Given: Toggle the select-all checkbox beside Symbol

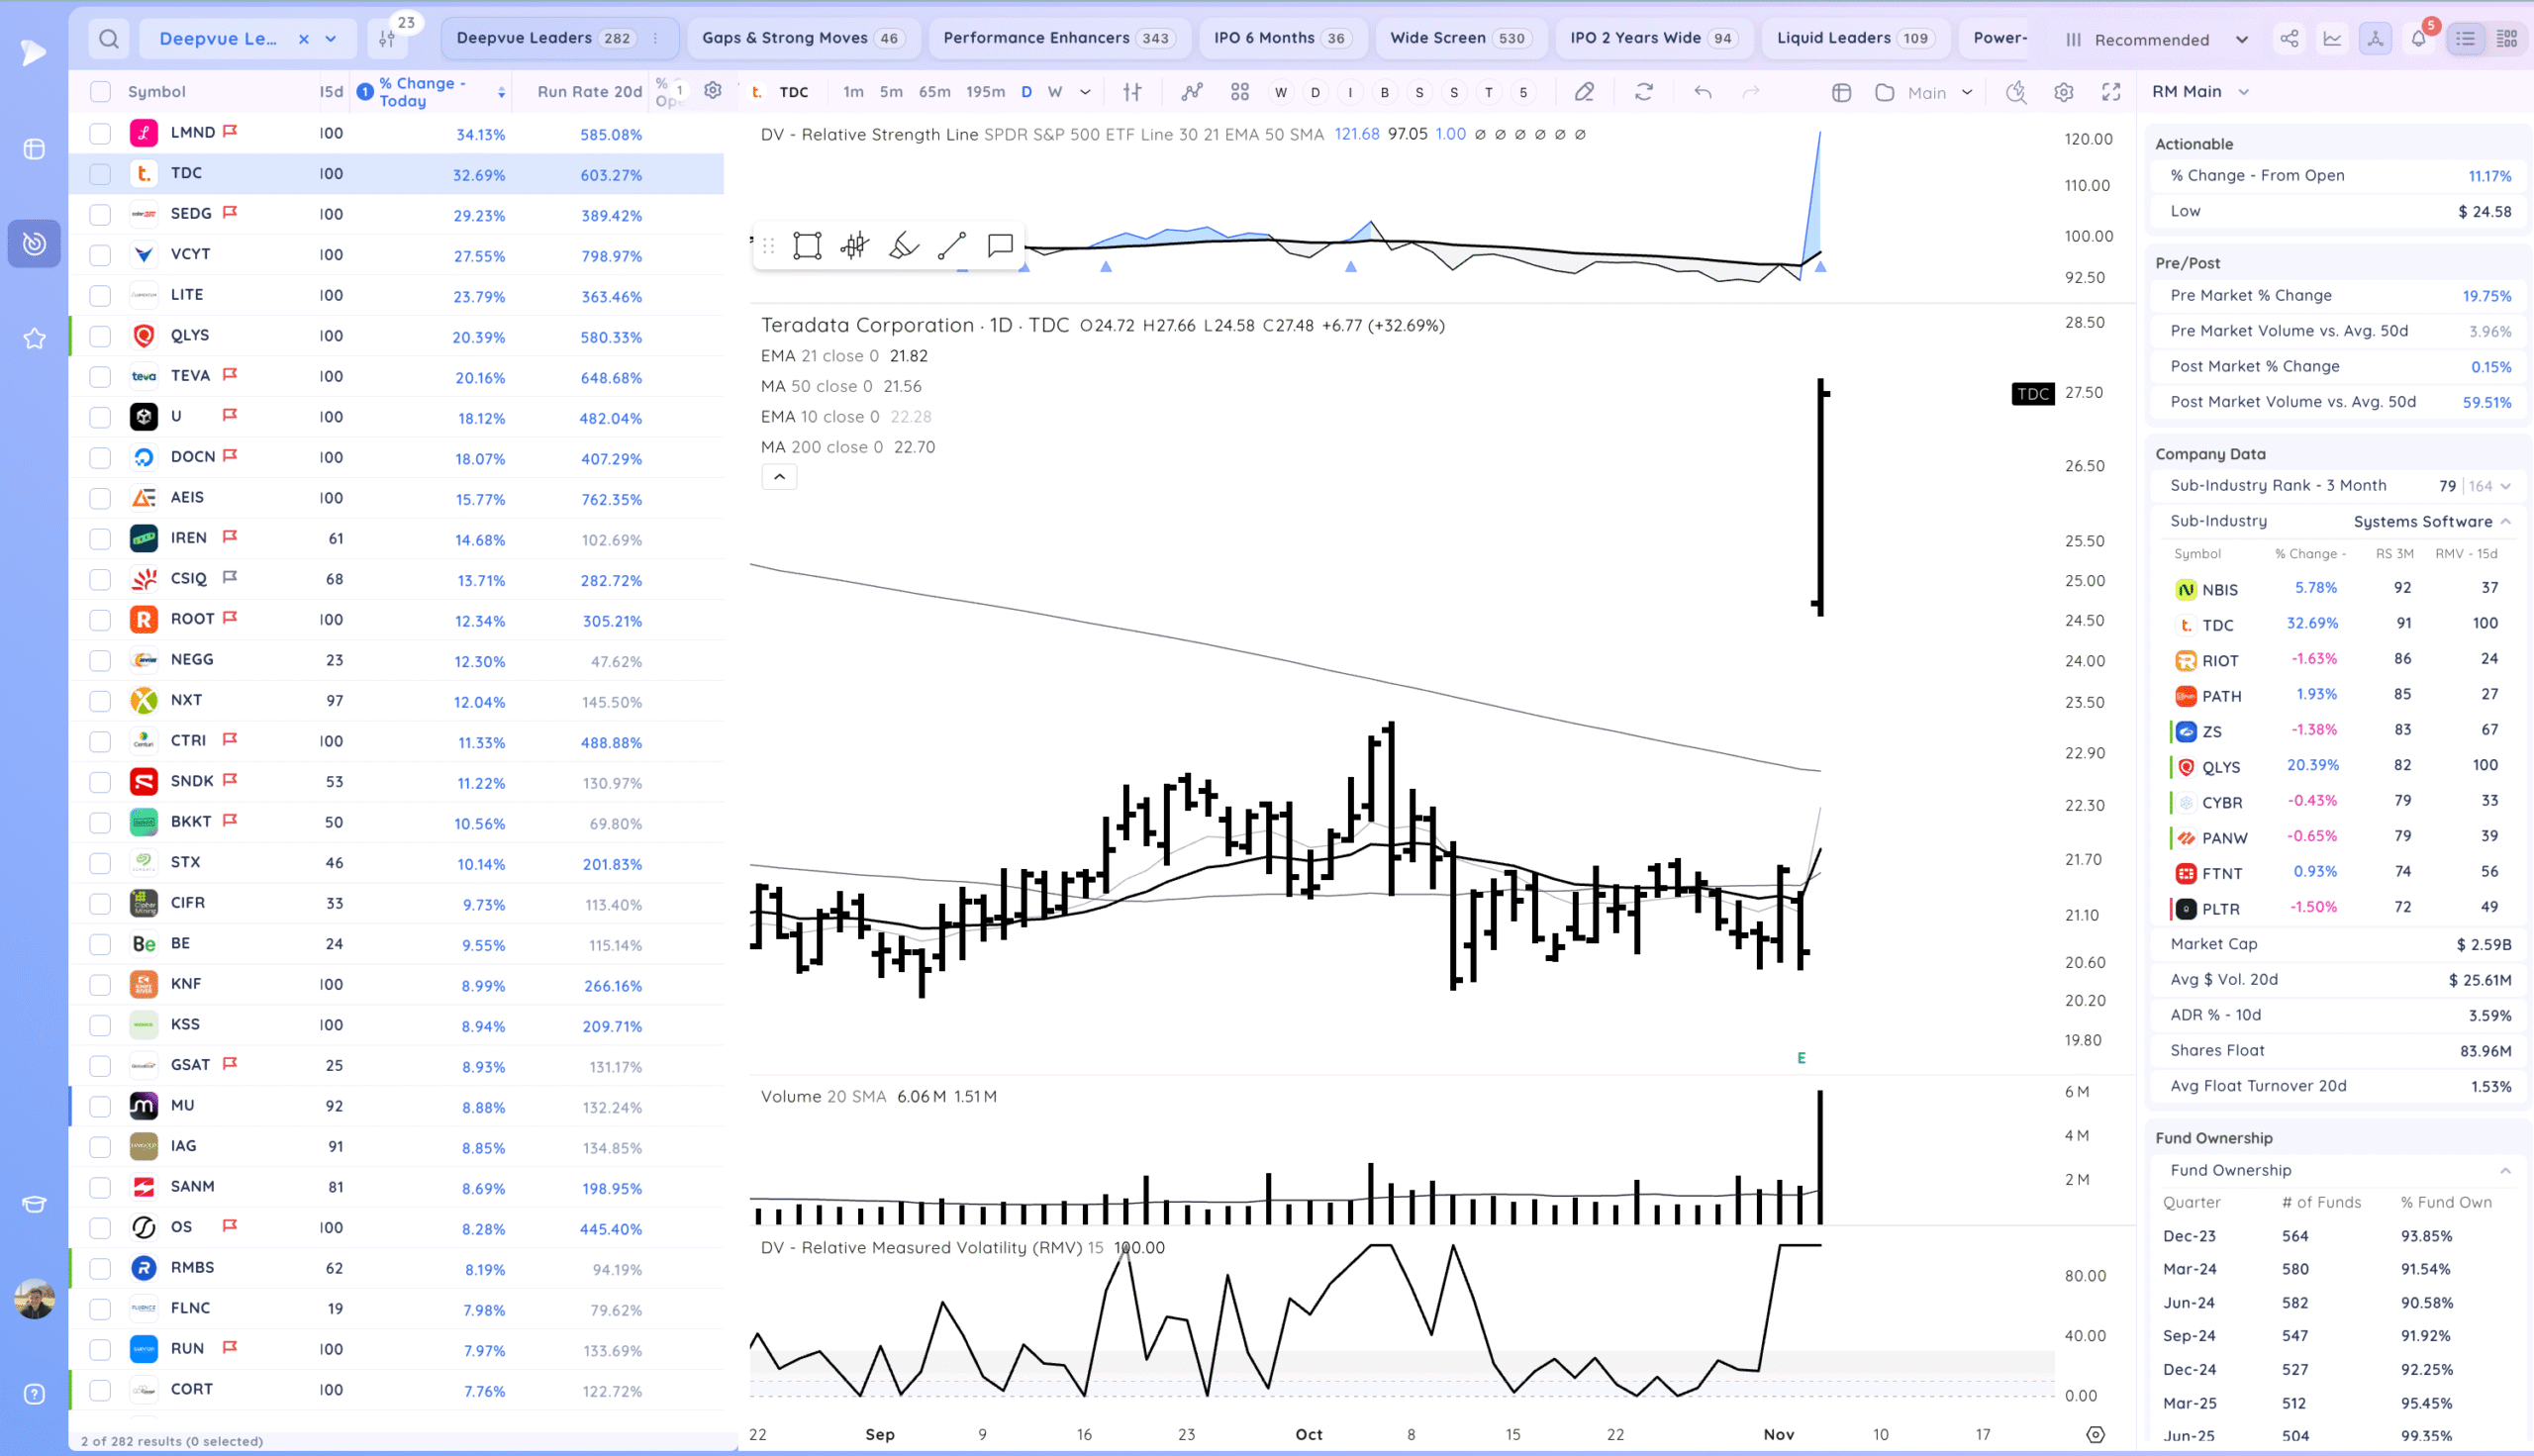Looking at the screenshot, I should [x=100, y=92].
